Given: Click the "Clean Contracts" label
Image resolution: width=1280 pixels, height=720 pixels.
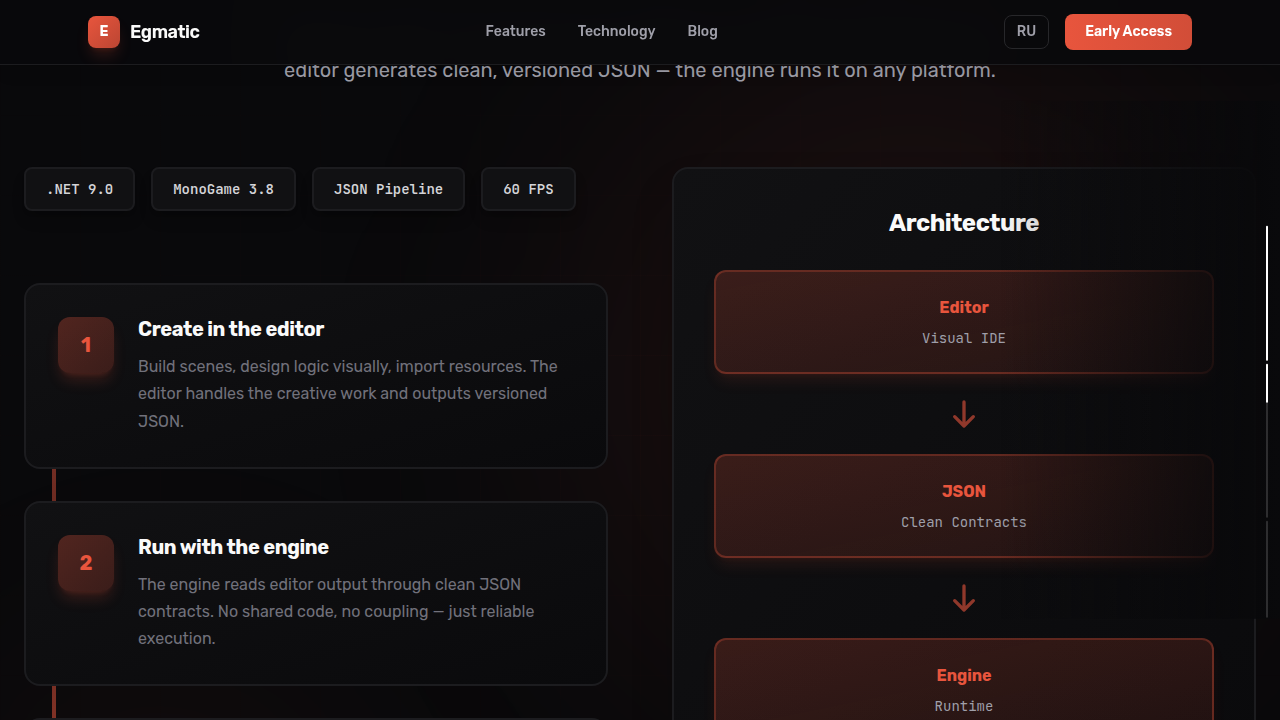Looking at the screenshot, I should tap(964, 522).
